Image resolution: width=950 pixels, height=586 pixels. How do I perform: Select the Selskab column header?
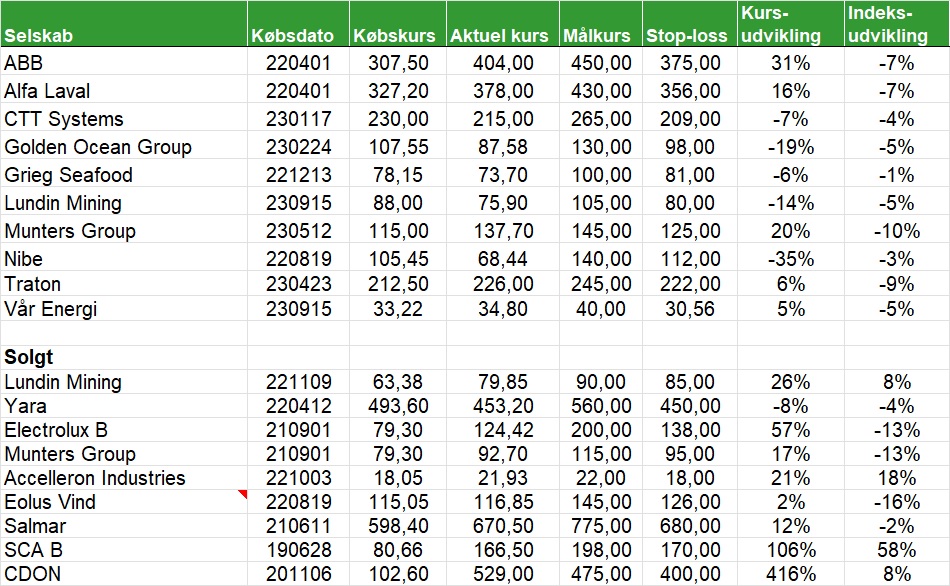coord(40,36)
